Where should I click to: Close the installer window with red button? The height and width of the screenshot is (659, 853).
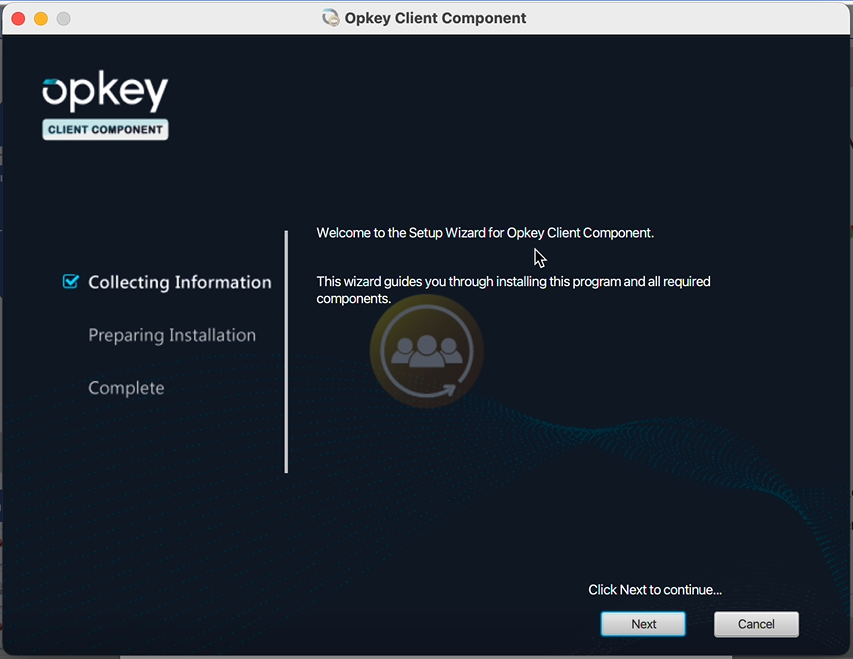(18, 19)
